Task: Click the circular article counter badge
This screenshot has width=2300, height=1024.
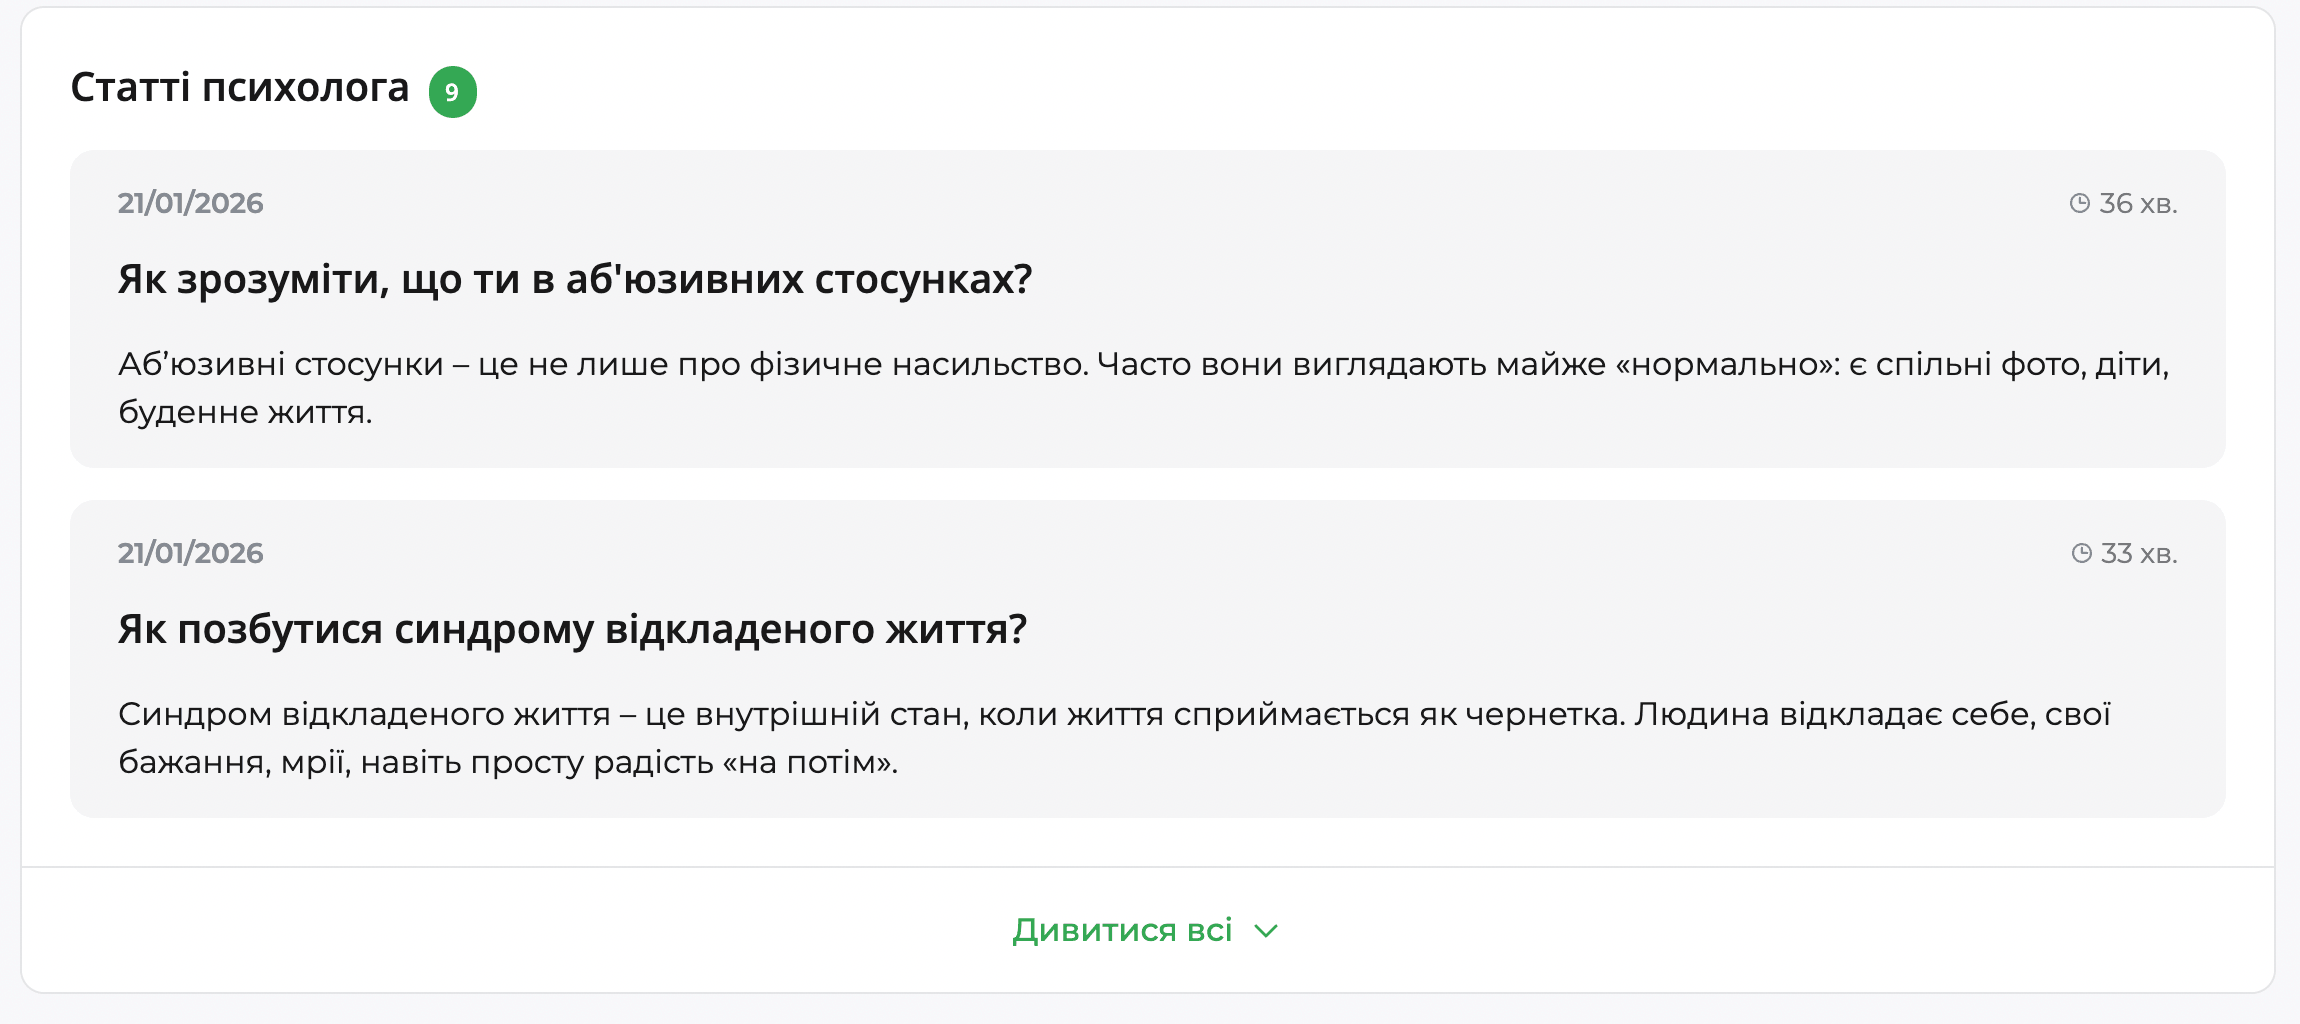Action: 452,92
